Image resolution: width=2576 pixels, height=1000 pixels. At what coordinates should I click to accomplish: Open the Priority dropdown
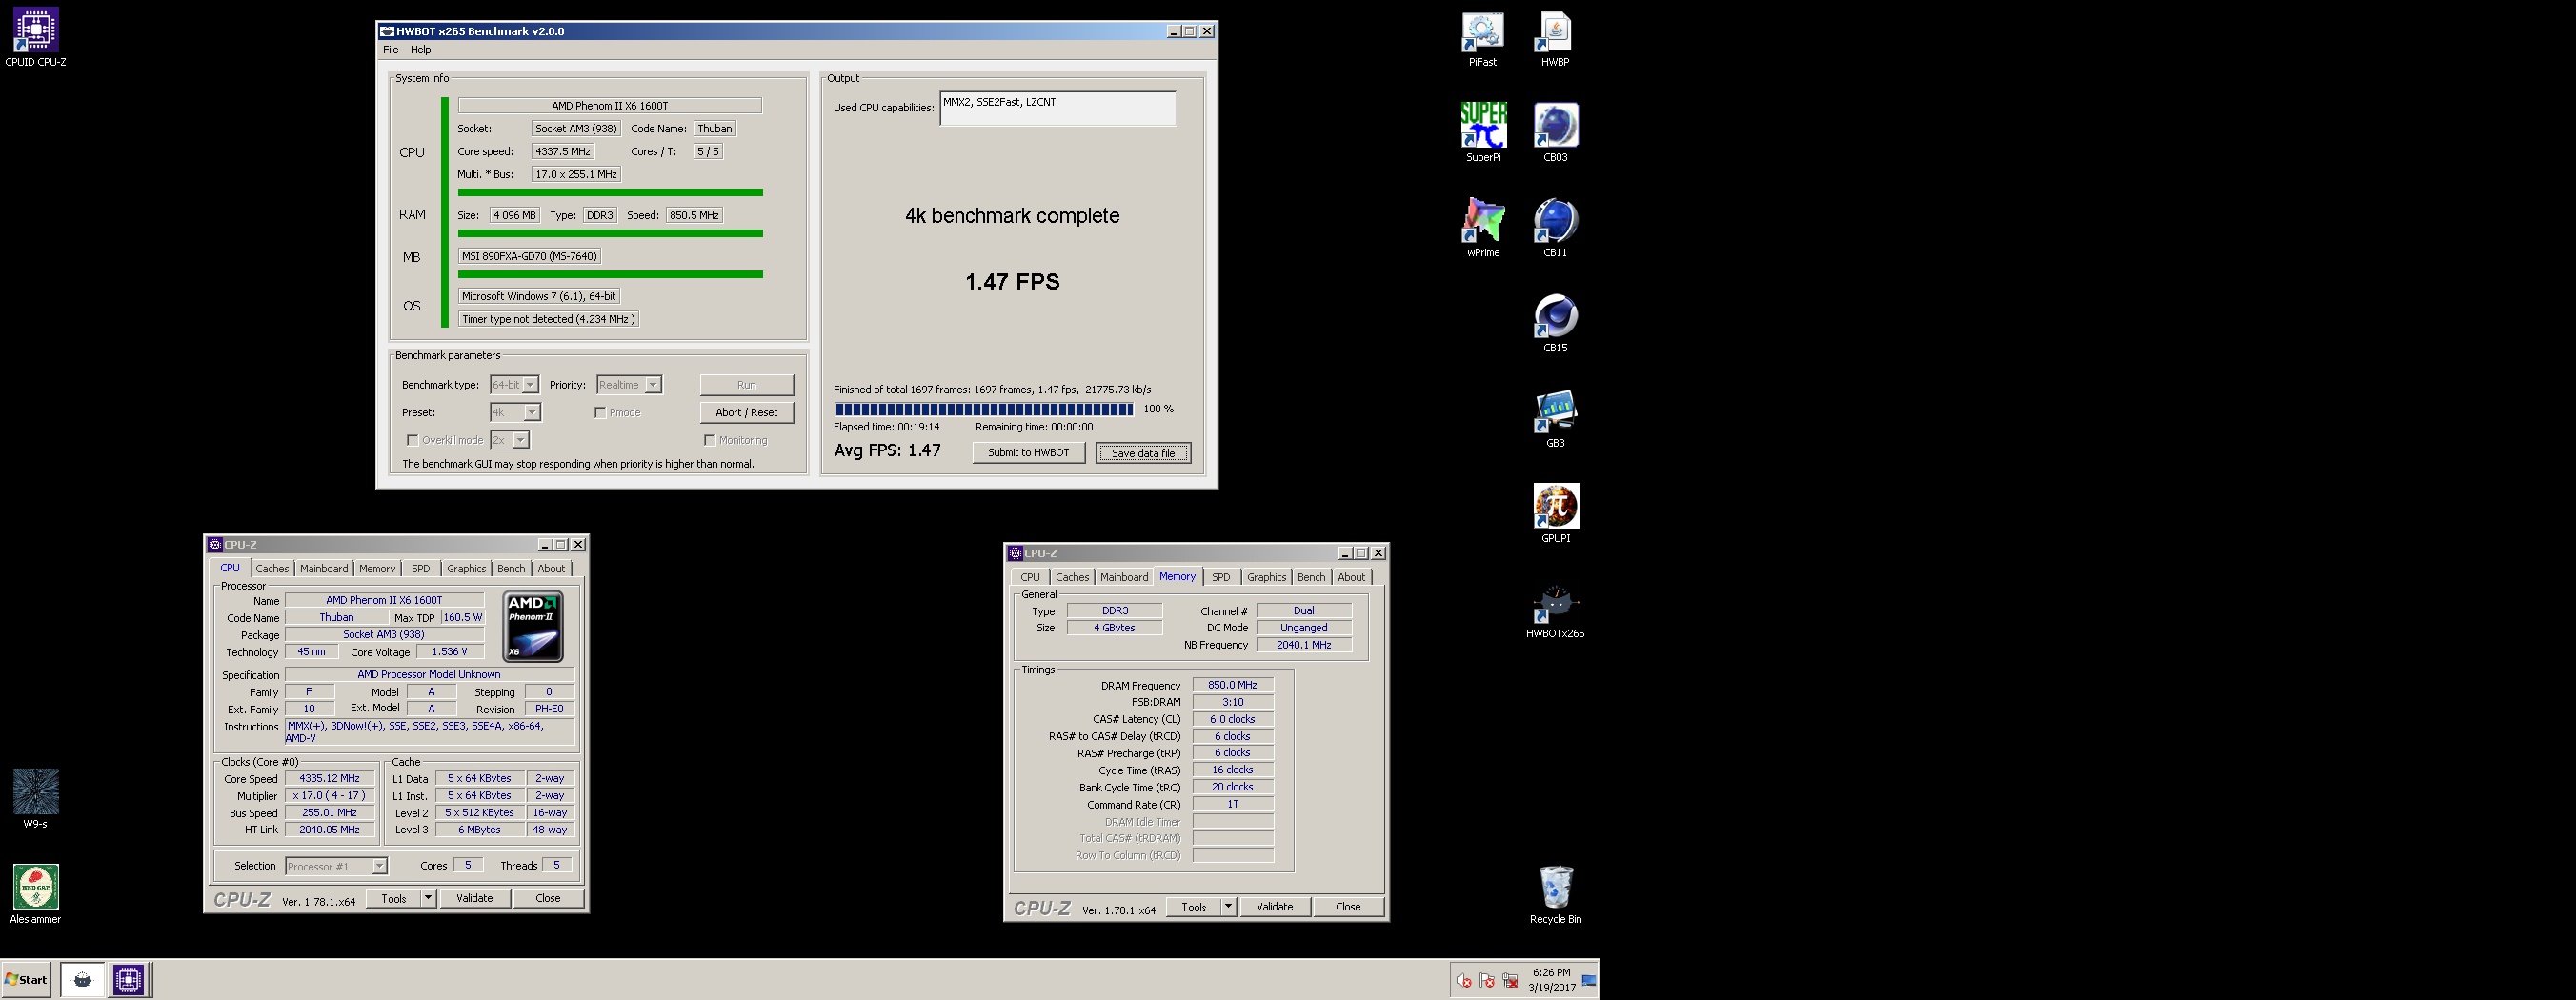629,385
